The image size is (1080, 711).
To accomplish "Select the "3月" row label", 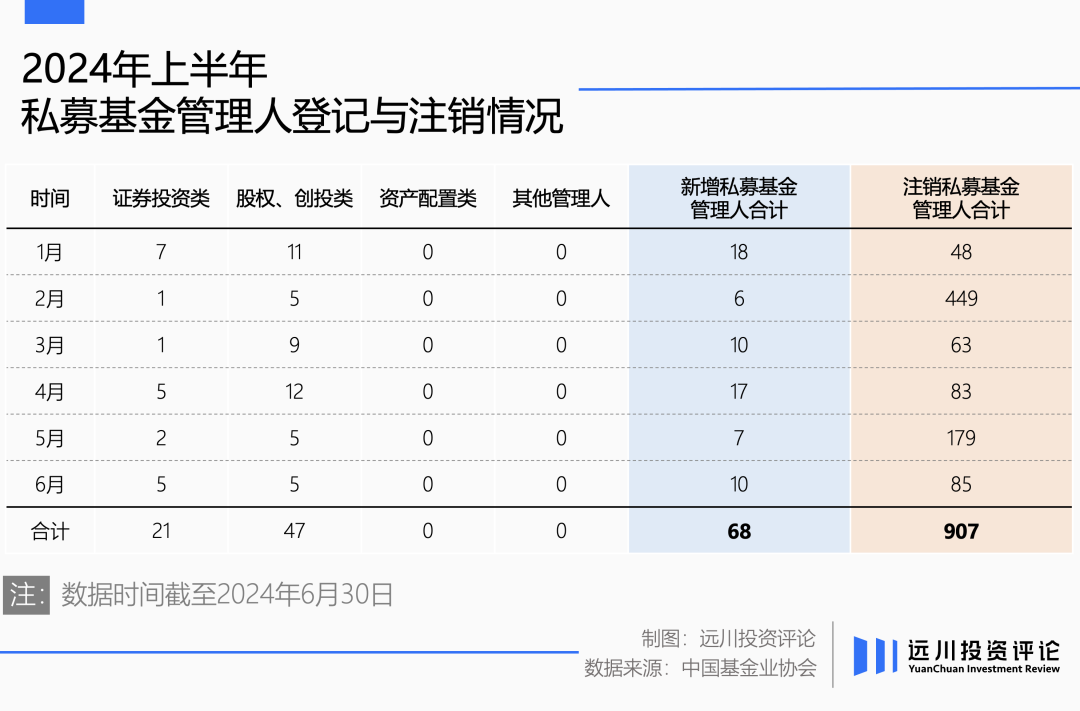I will click(50, 345).
